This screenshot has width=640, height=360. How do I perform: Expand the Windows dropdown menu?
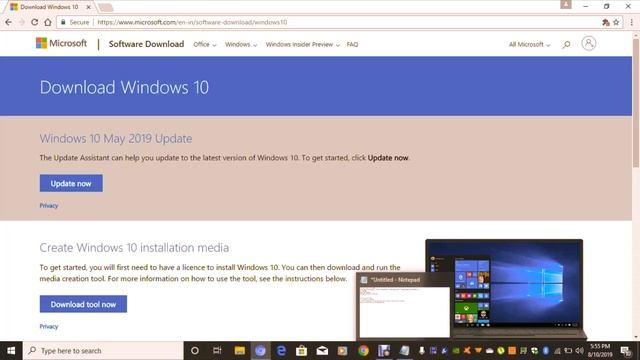241,44
